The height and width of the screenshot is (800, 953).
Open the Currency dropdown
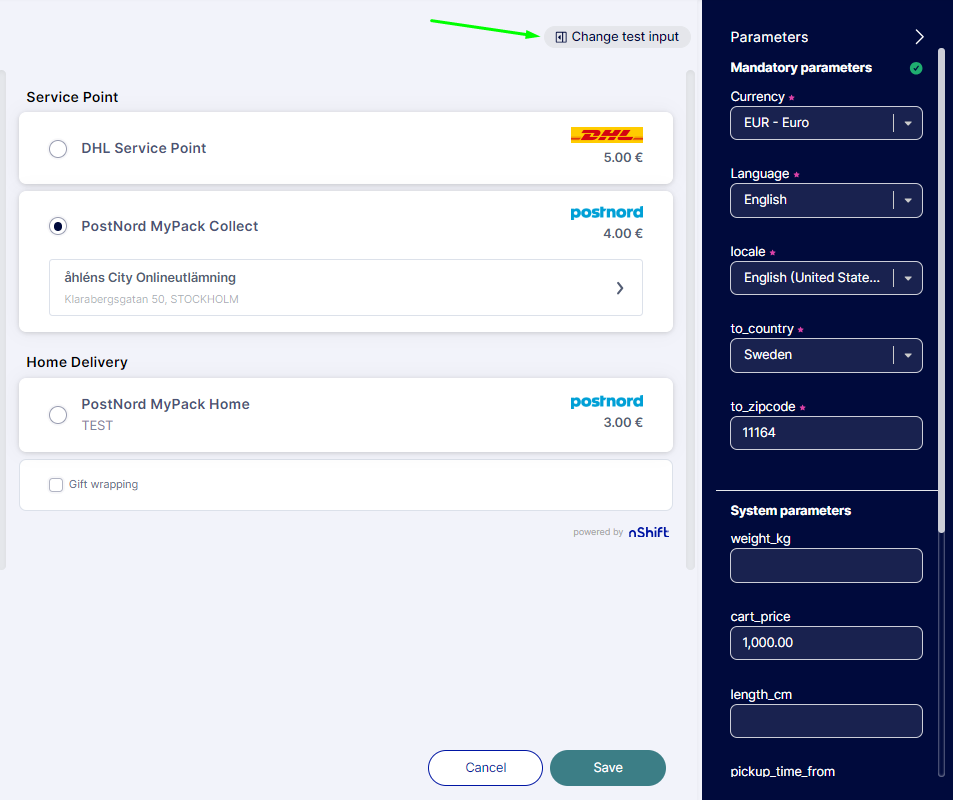point(907,123)
